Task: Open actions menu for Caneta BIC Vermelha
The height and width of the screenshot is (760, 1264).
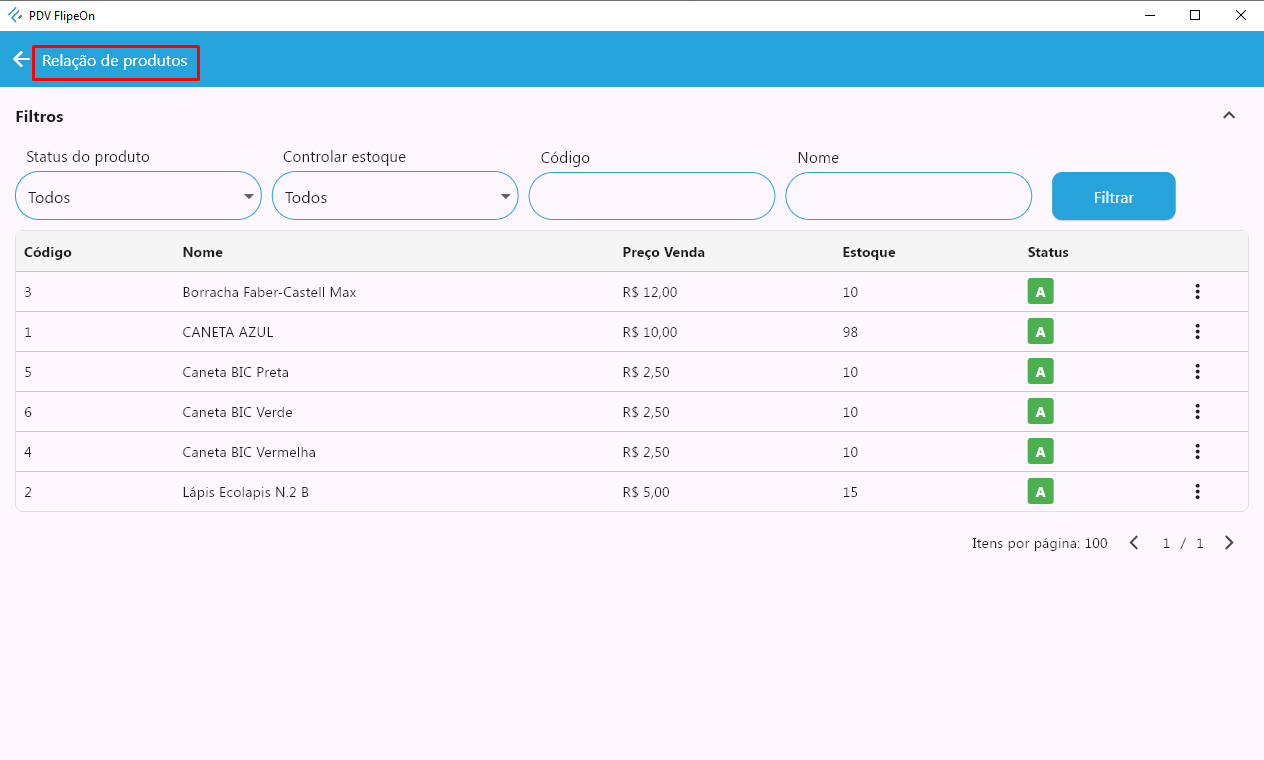Action: tap(1197, 452)
